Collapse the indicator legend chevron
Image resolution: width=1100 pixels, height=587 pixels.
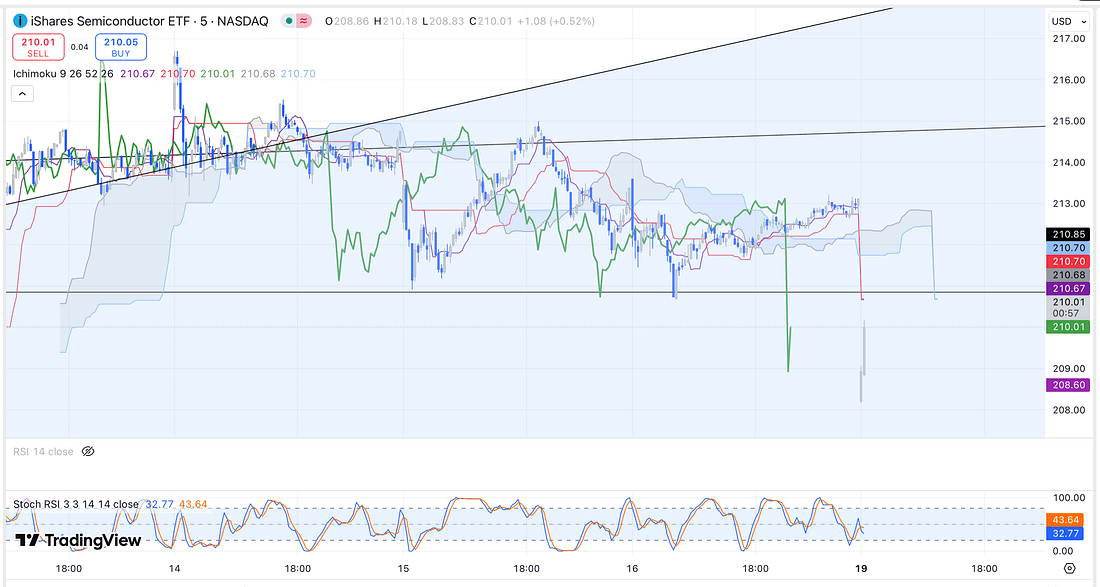point(22,93)
